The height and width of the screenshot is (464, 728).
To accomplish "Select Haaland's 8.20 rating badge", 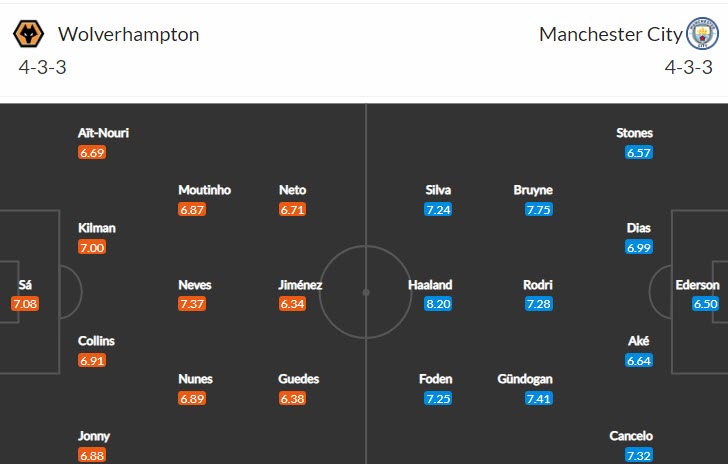I will (x=438, y=304).
